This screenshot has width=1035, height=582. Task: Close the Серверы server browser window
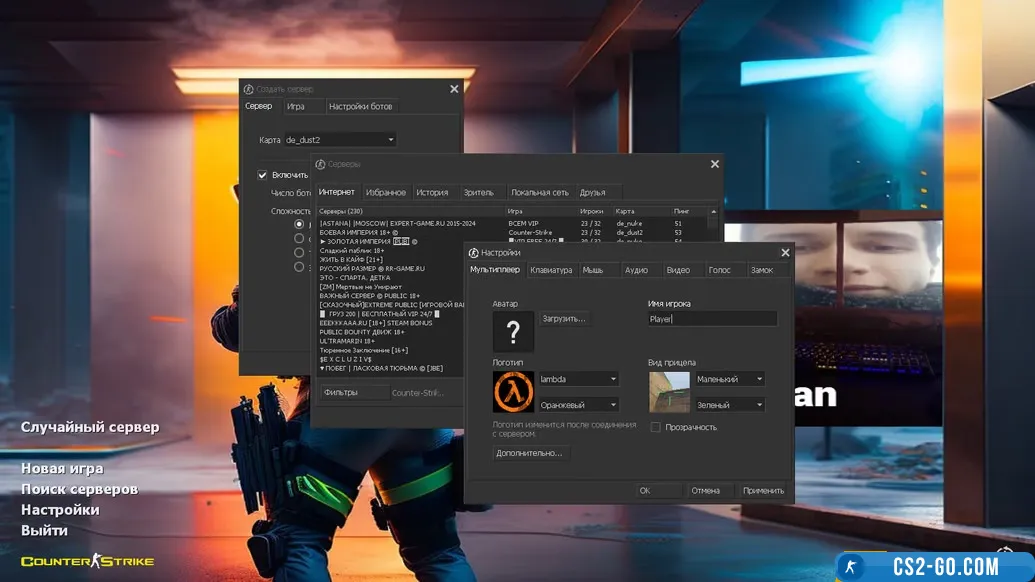(715, 164)
